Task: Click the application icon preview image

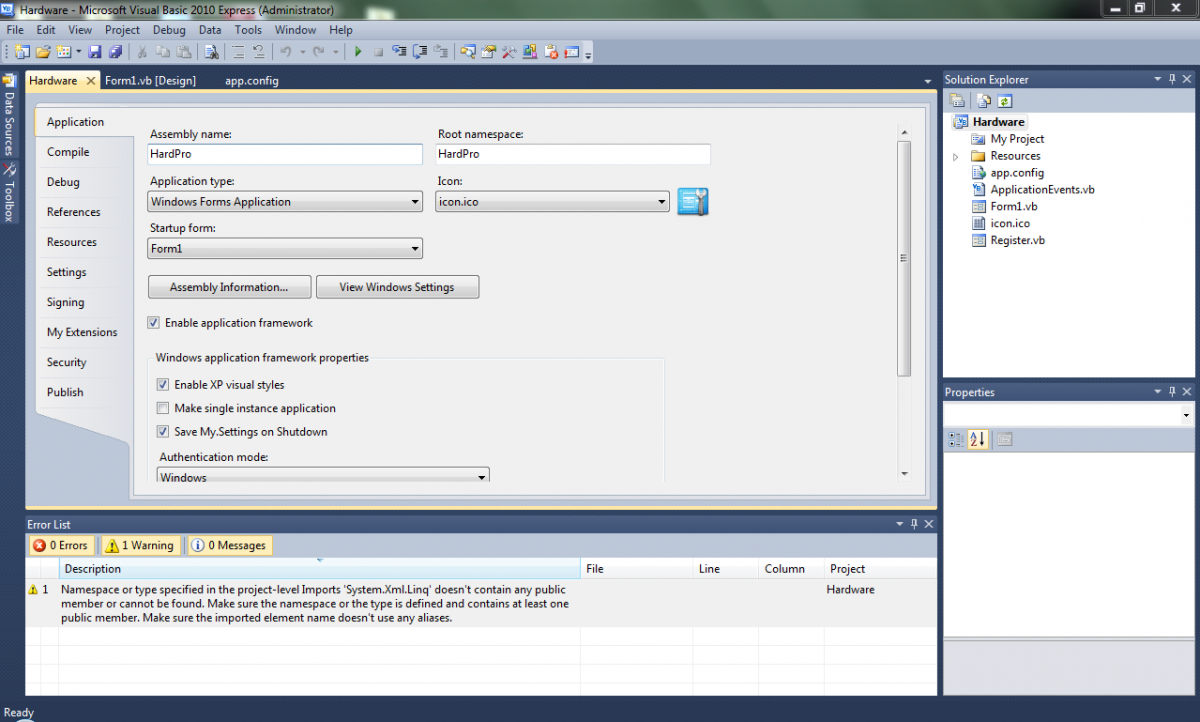Action: (693, 201)
